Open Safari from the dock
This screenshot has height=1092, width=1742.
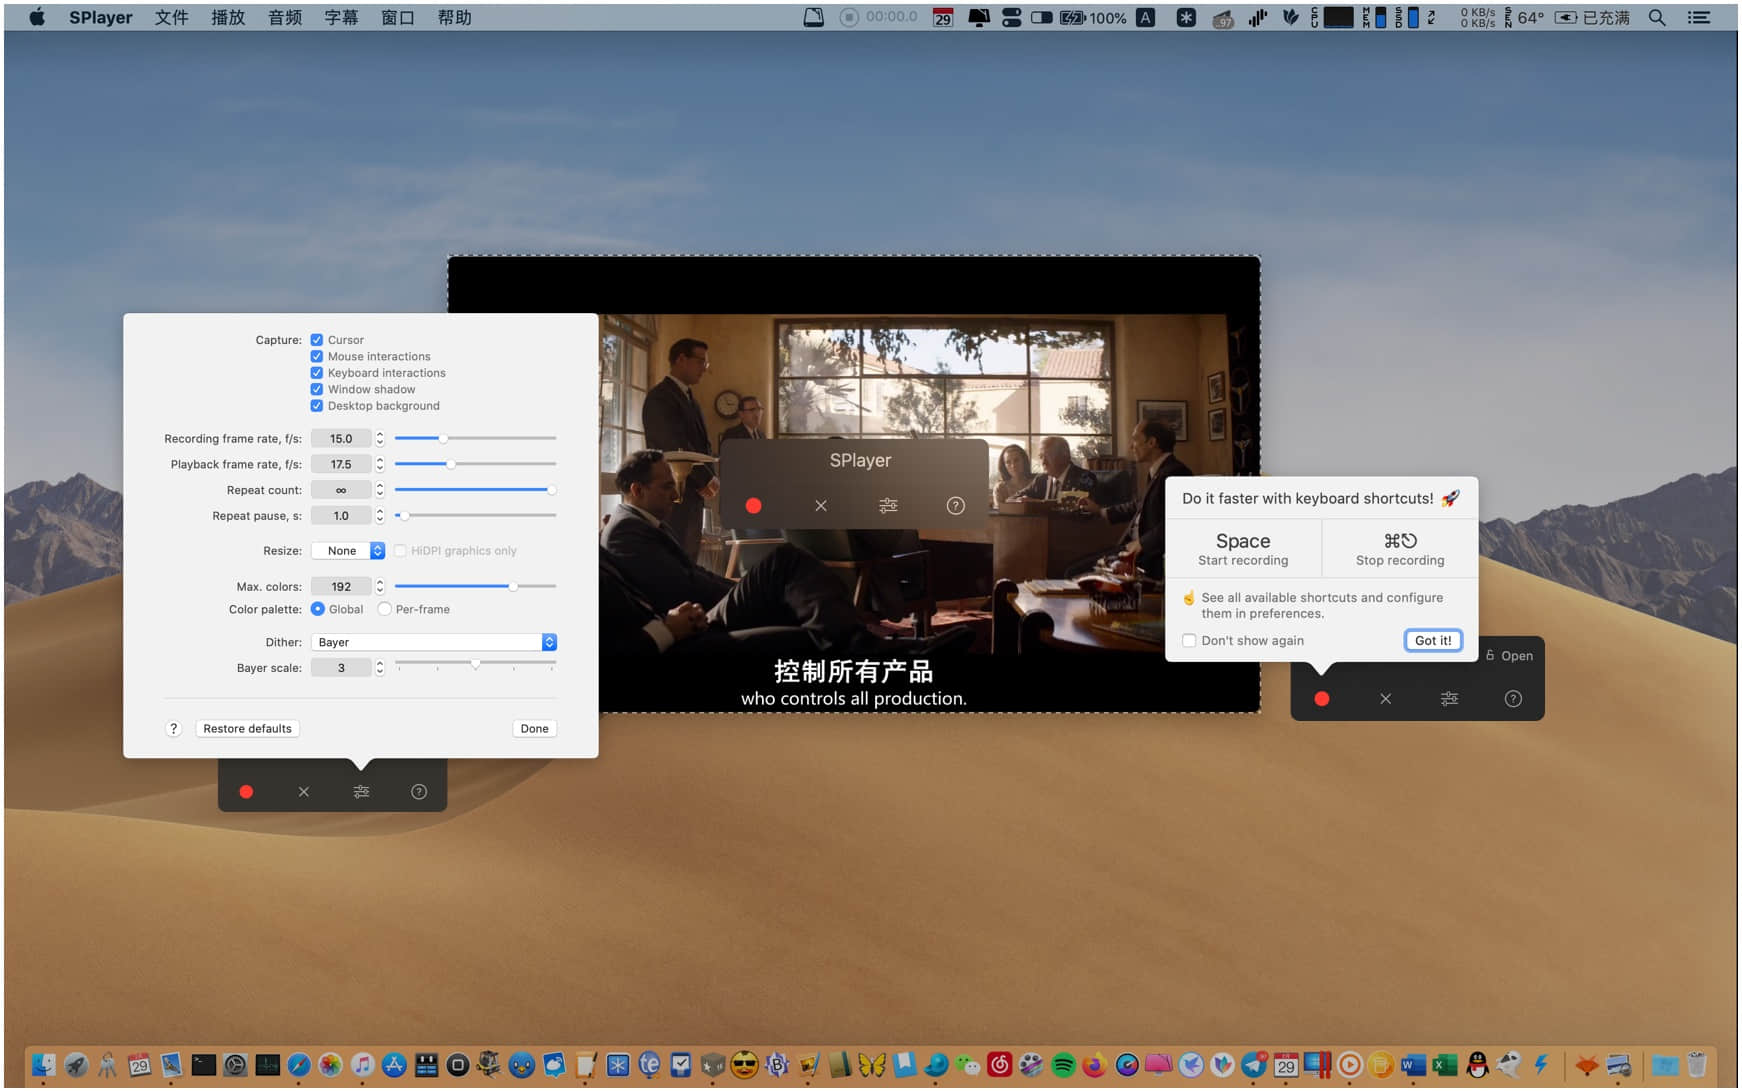click(299, 1065)
